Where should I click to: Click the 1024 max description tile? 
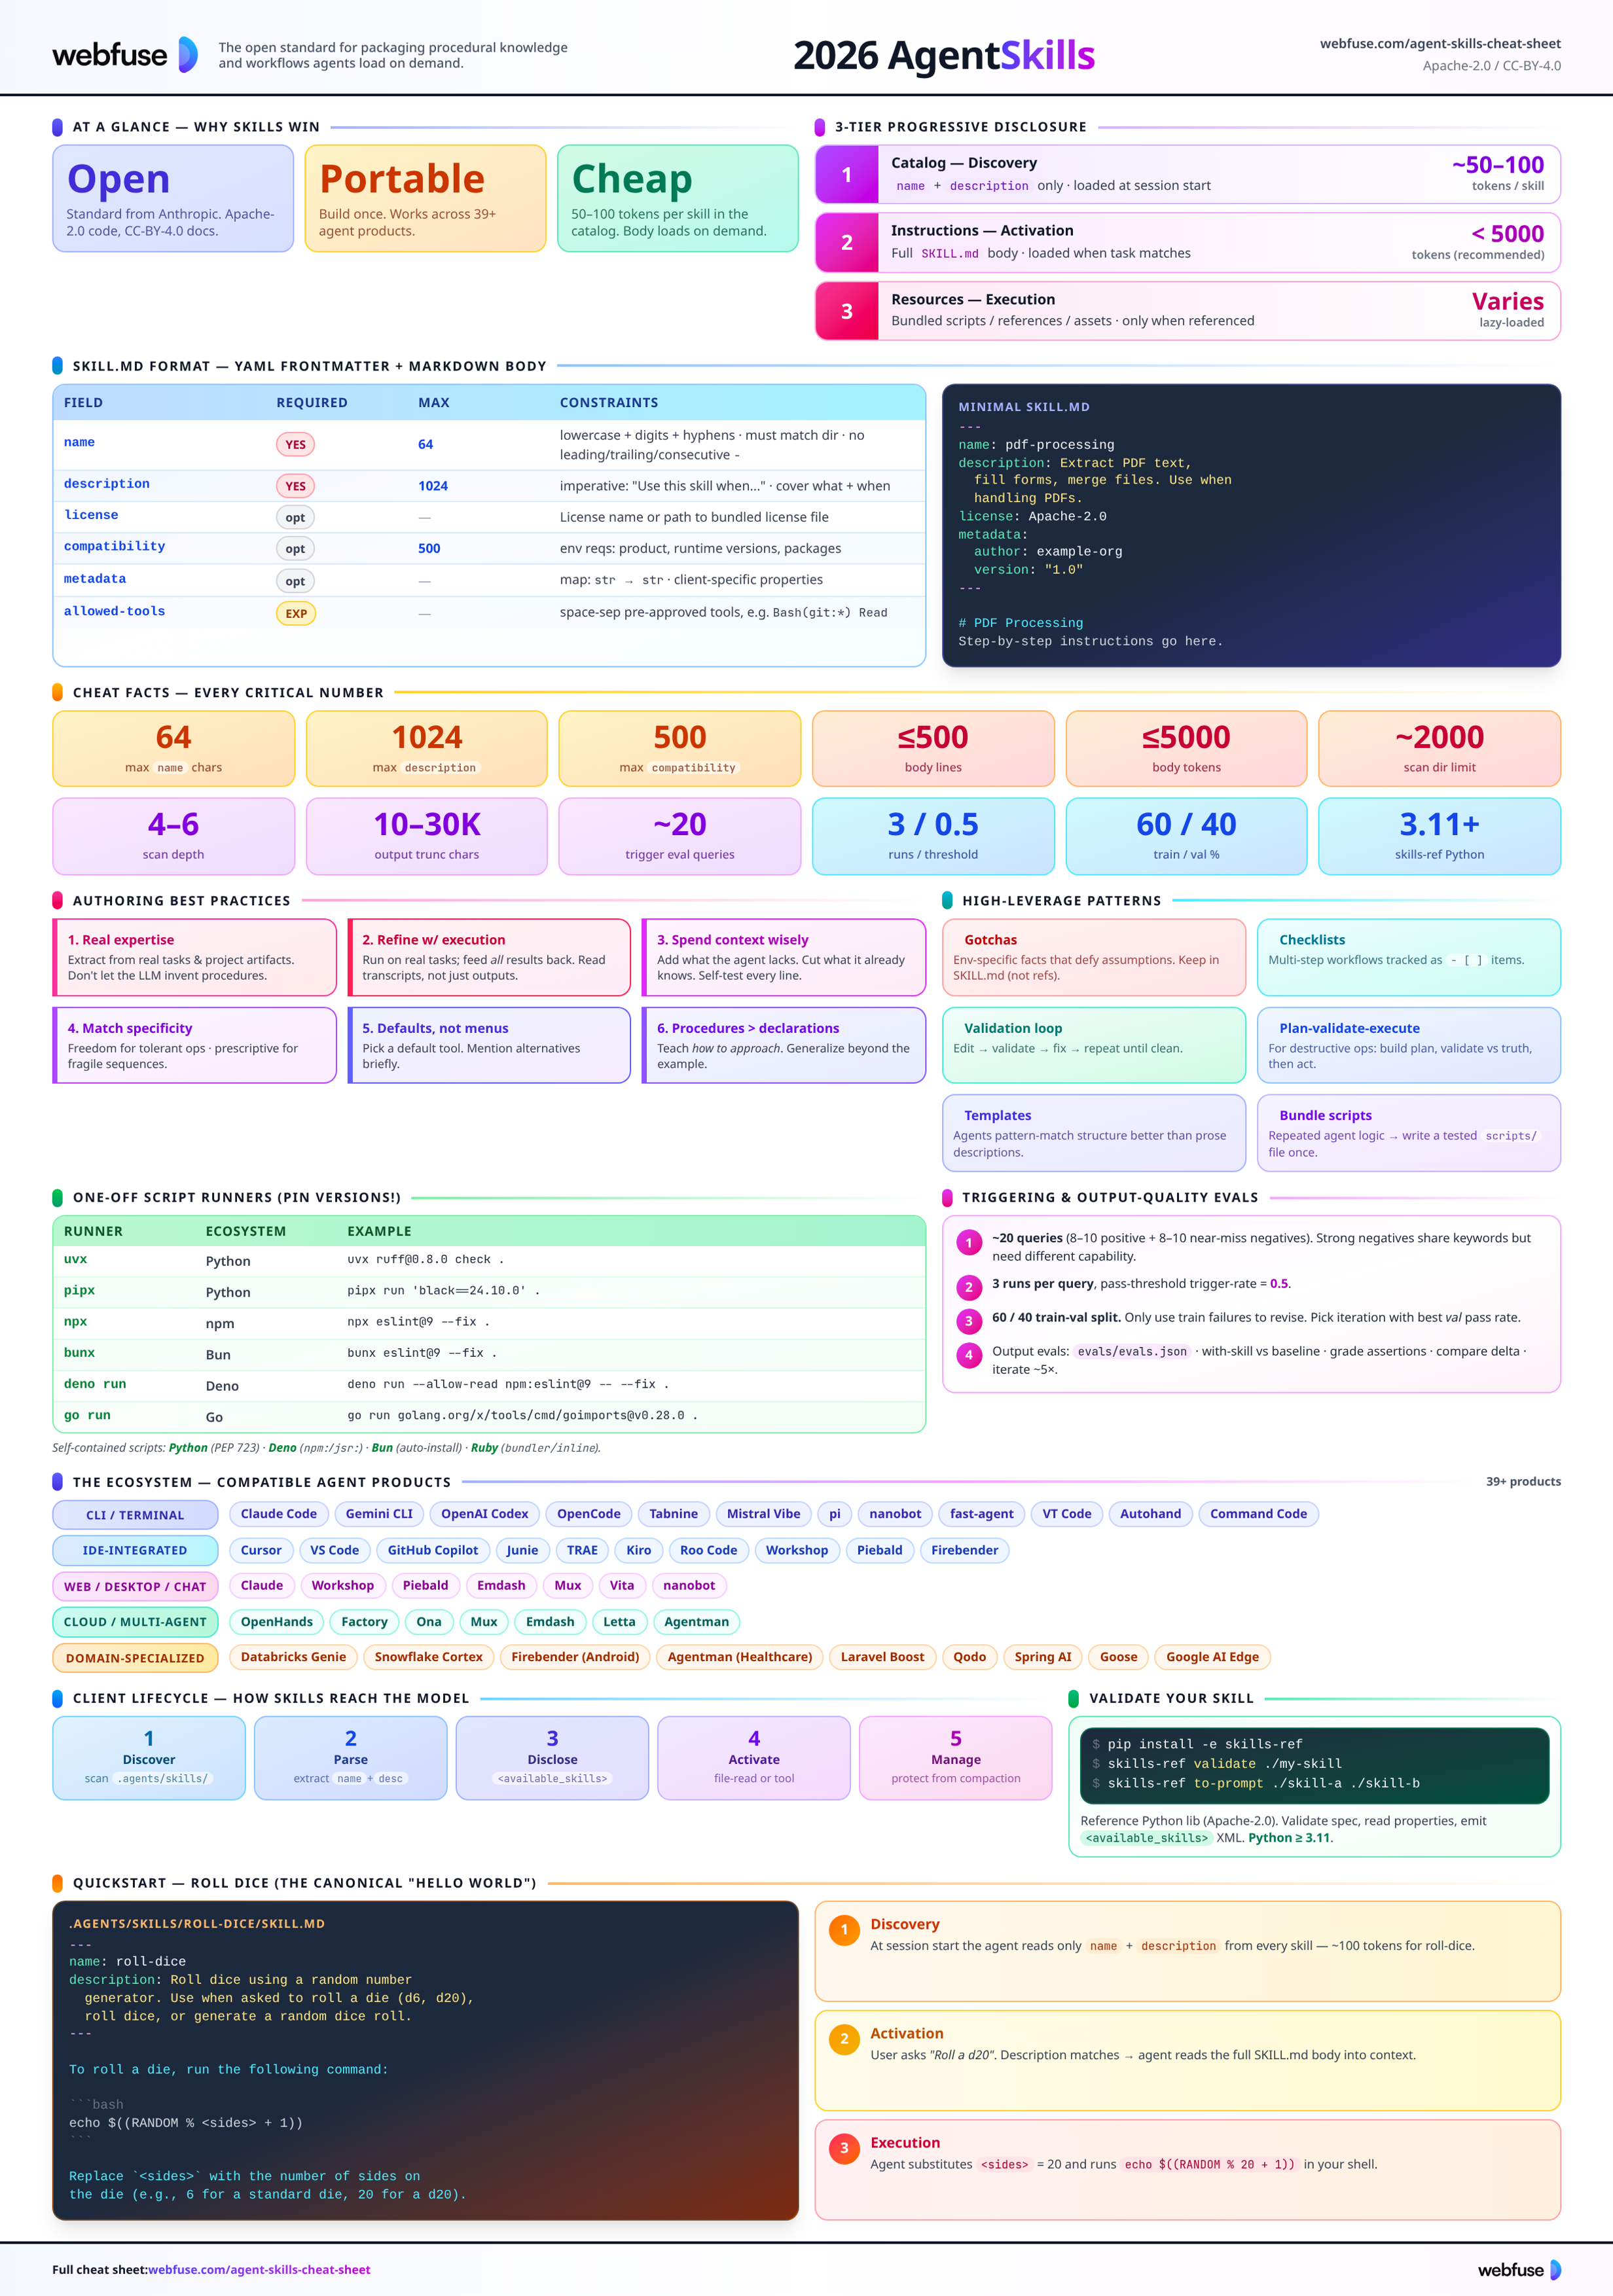click(x=427, y=748)
